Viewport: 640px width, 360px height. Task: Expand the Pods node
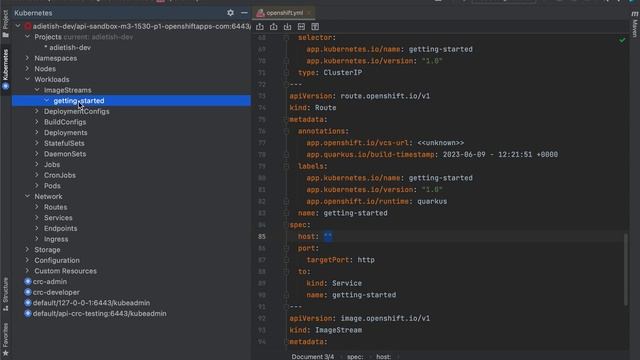pyautogui.click(x=37, y=186)
